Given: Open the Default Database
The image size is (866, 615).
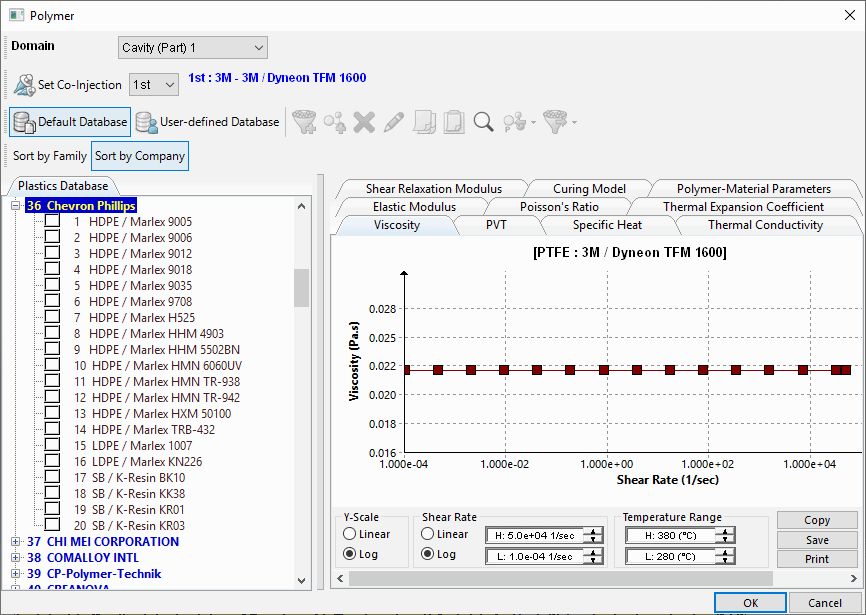Looking at the screenshot, I should coord(70,122).
